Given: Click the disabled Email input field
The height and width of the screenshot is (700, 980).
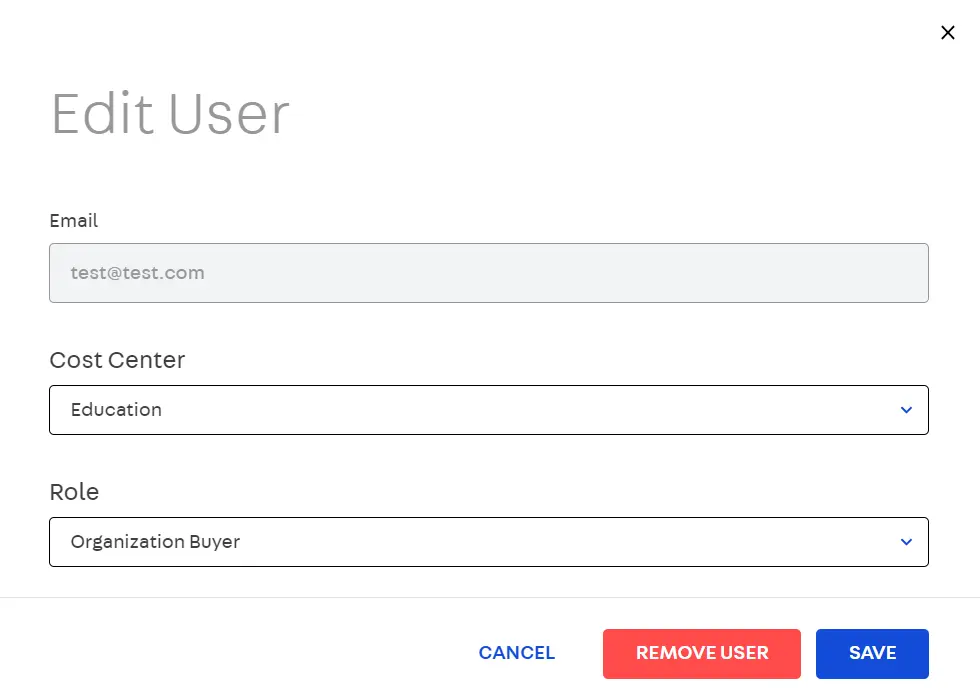Looking at the screenshot, I should coord(488,273).
